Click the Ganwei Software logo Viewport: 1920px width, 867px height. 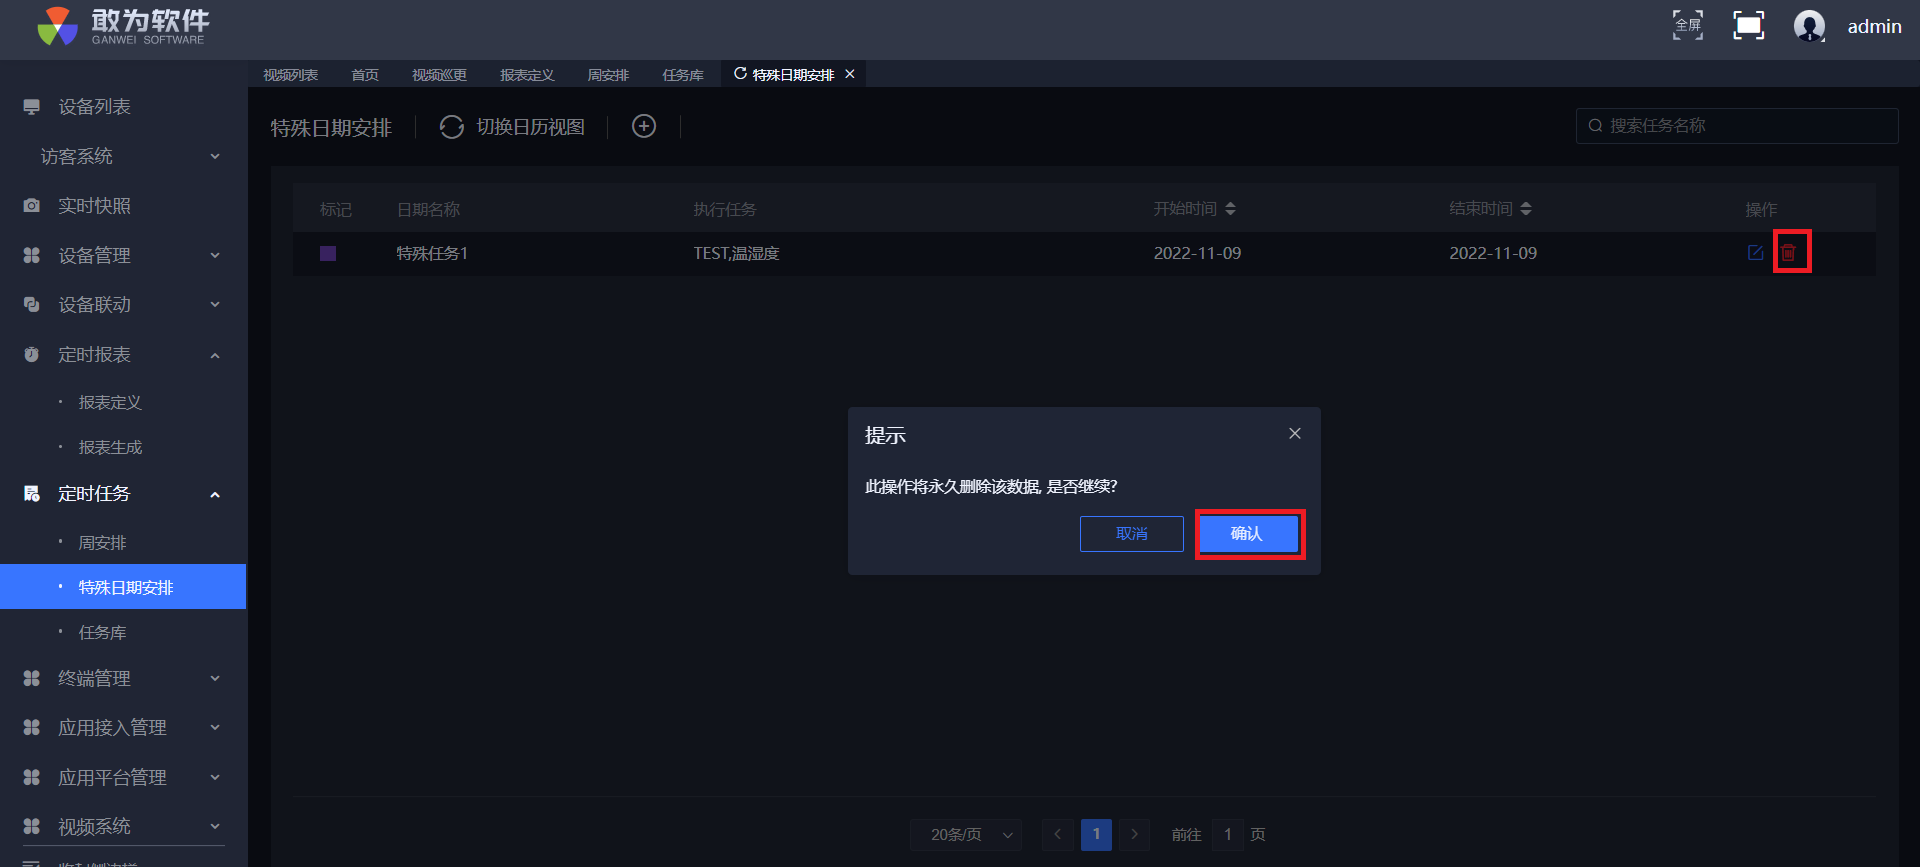tap(123, 26)
